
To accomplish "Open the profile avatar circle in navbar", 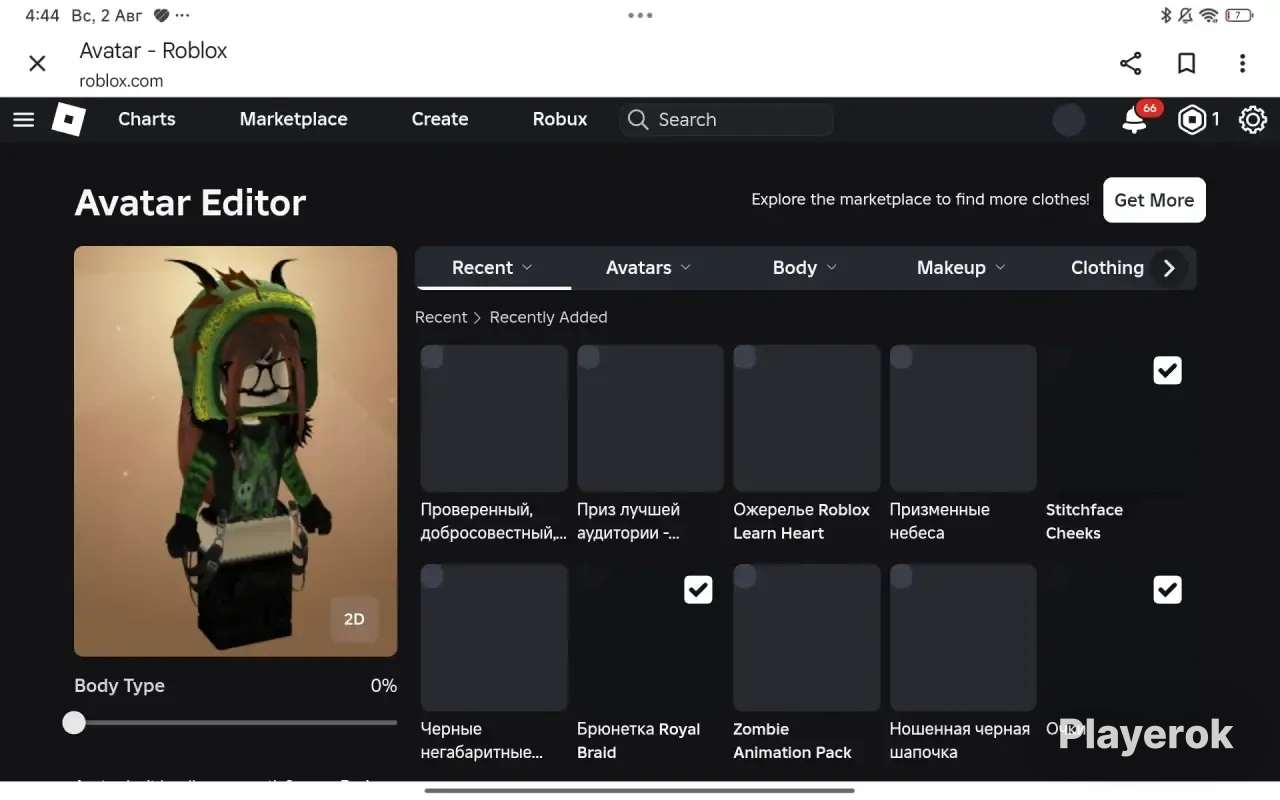I will point(1069,120).
